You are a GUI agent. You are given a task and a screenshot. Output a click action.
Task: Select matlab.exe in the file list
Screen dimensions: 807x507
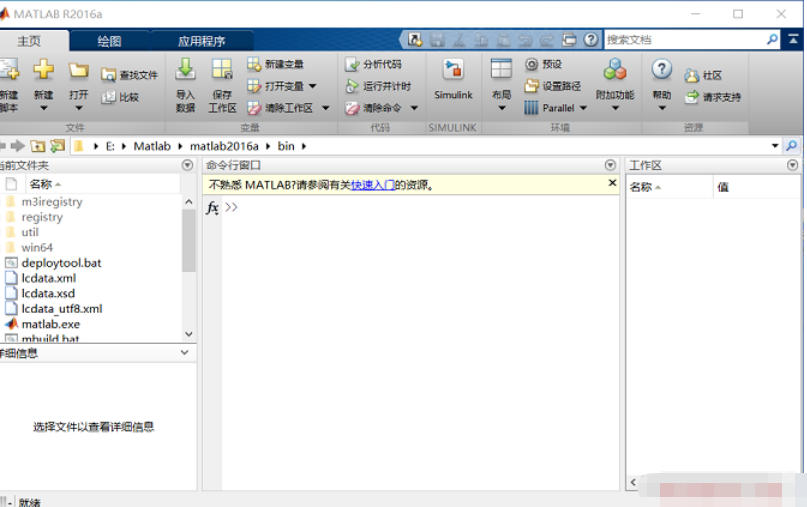[50, 324]
